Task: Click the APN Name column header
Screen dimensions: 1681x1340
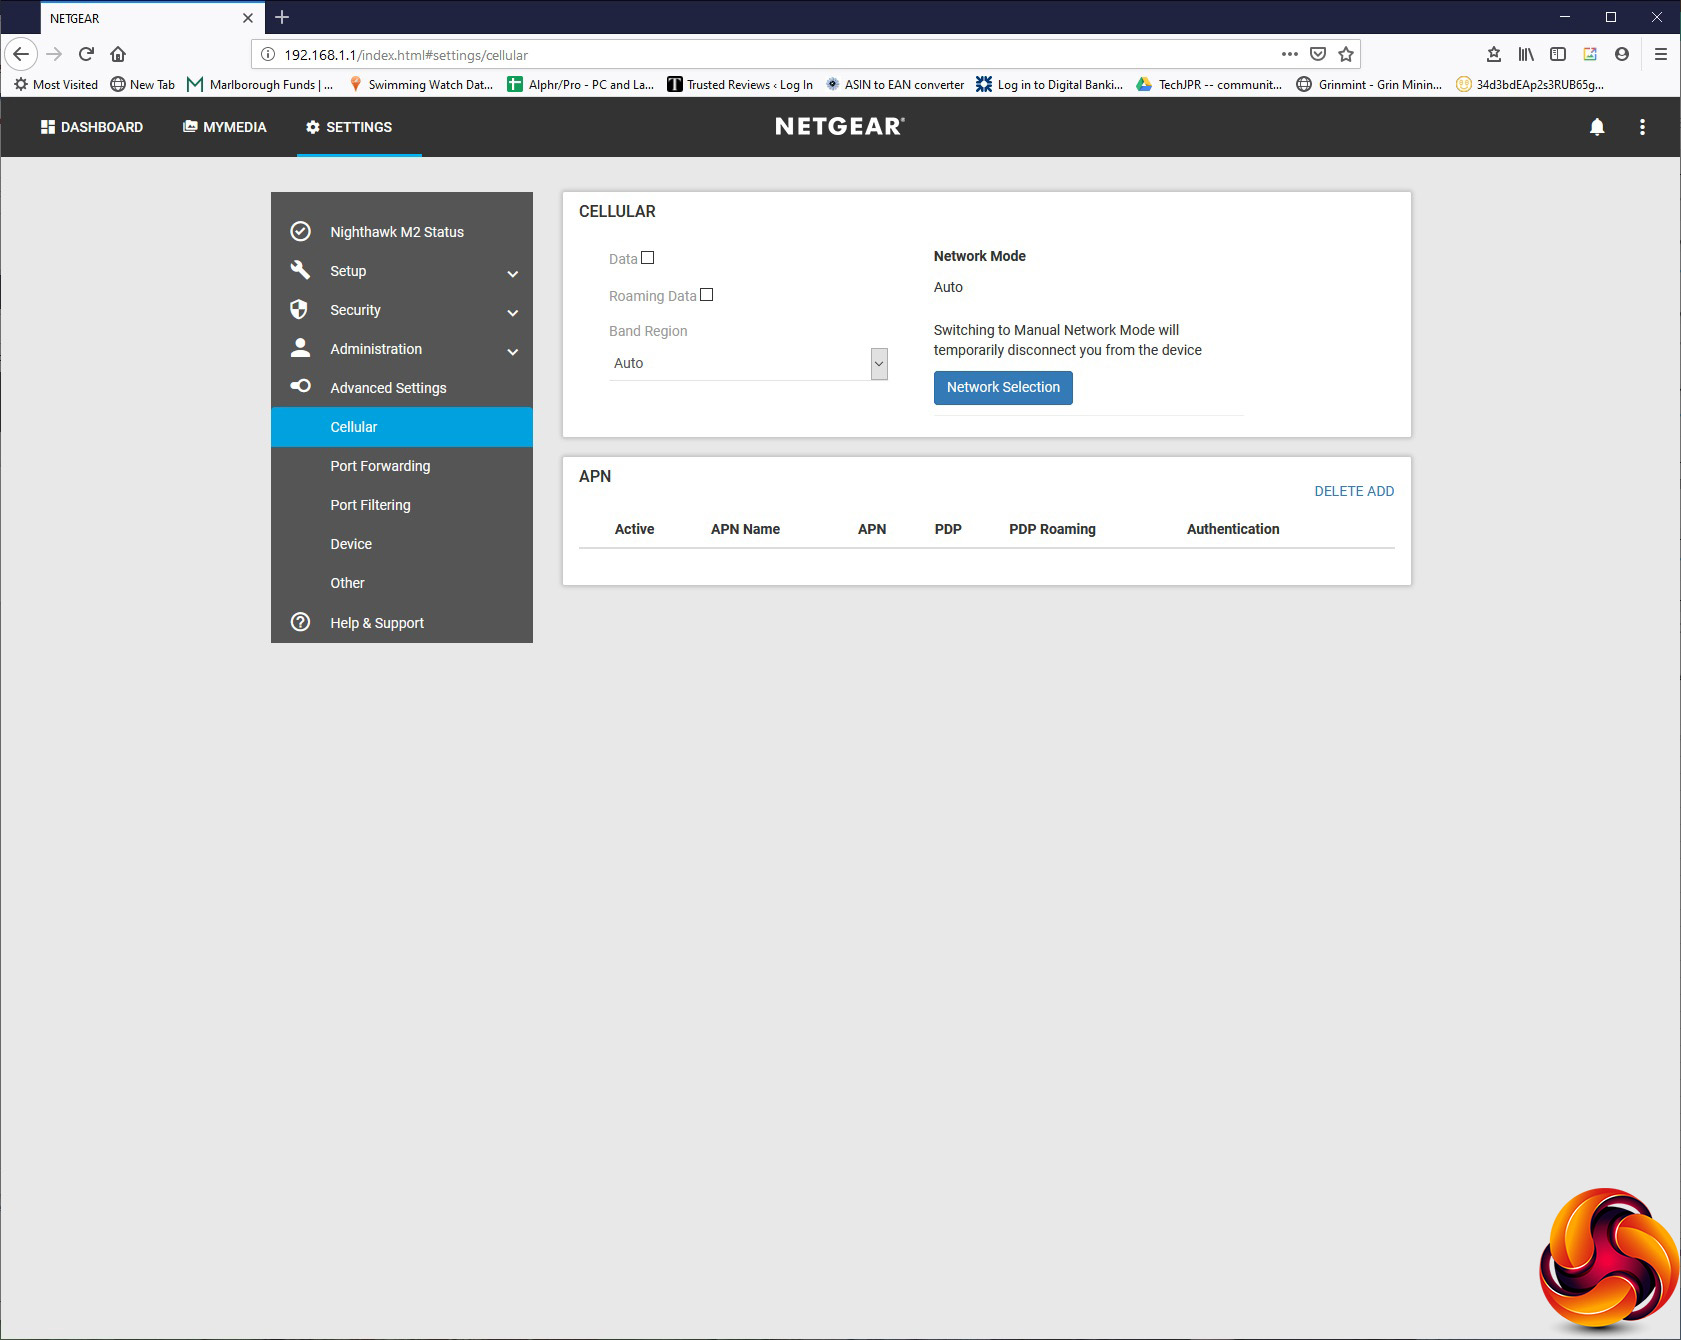Action: pos(745,529)
